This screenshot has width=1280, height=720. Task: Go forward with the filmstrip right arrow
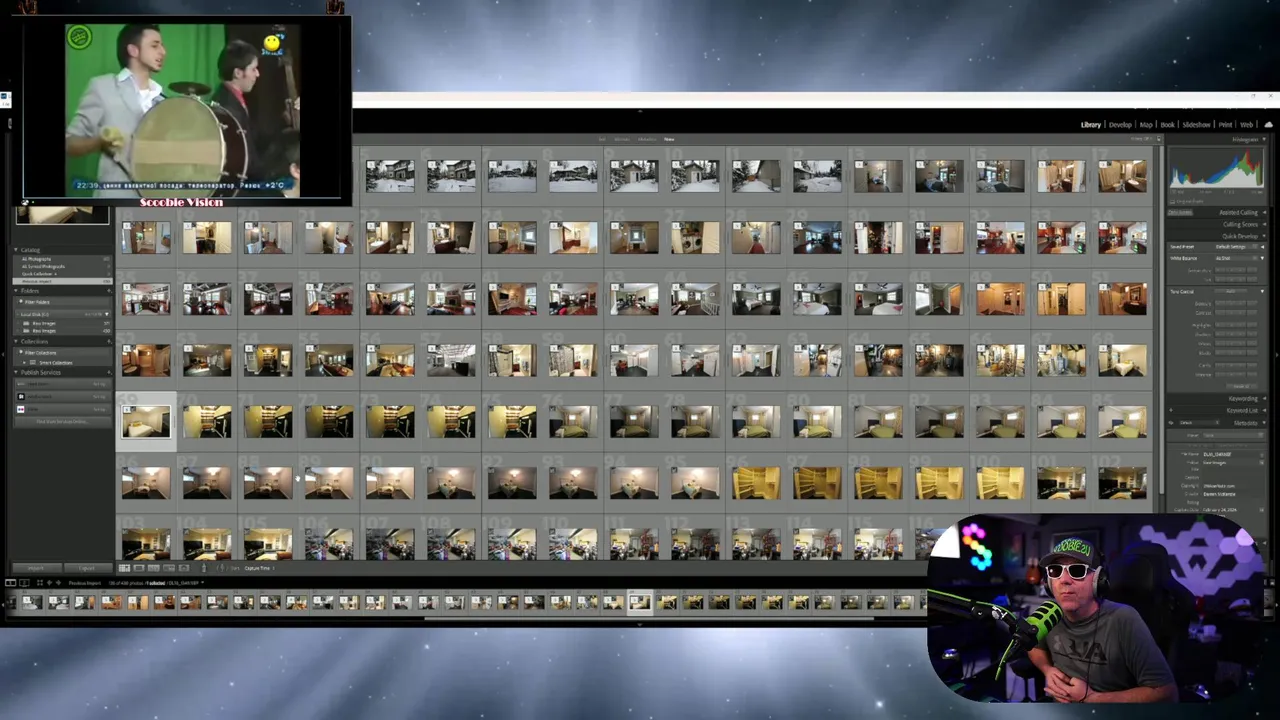pyautogui.click(x=58, y=583)
